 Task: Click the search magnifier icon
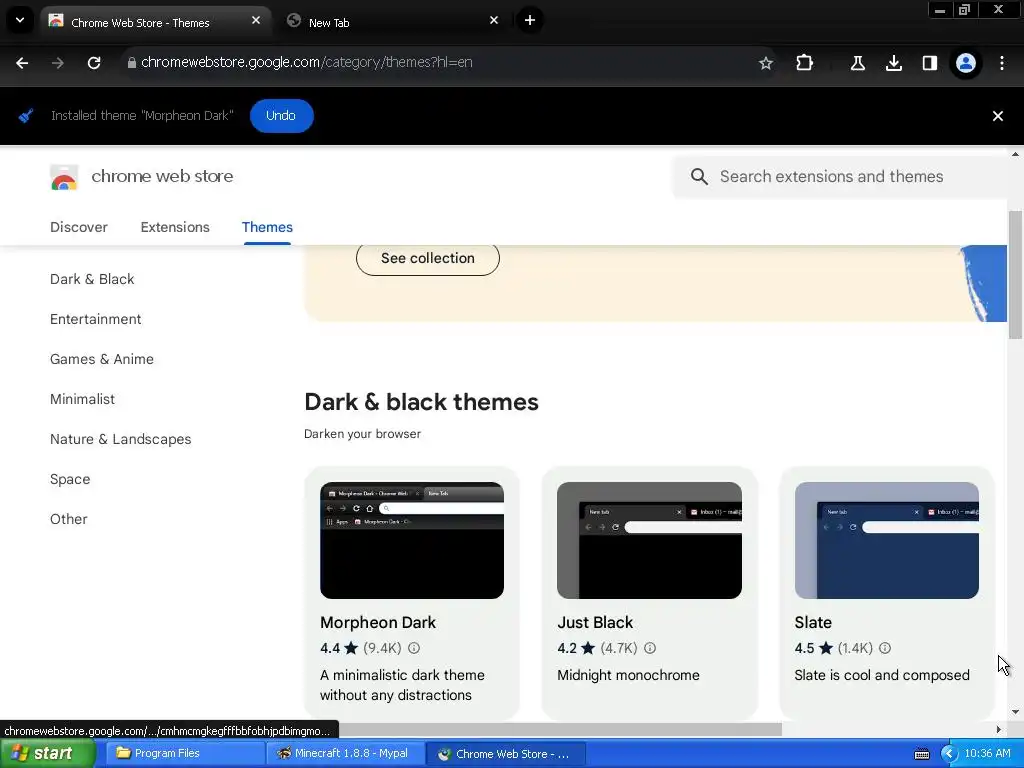coord(699,176)
